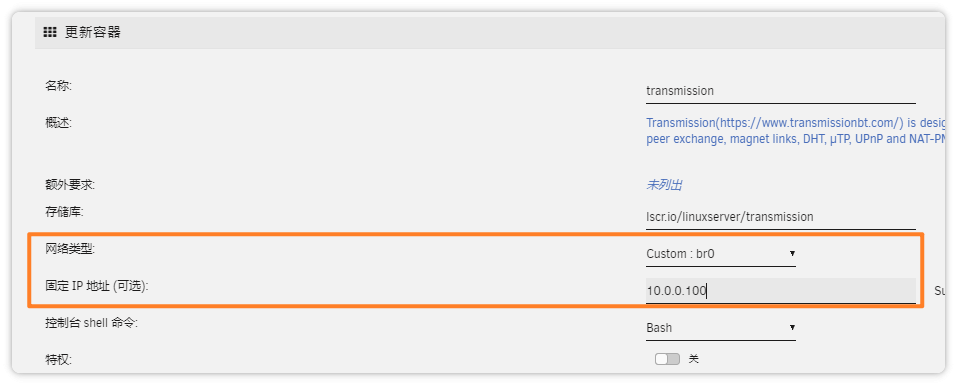Click the 关 text beside the 特权 switch
Screen dimensions: 957x385
[693, 359]
